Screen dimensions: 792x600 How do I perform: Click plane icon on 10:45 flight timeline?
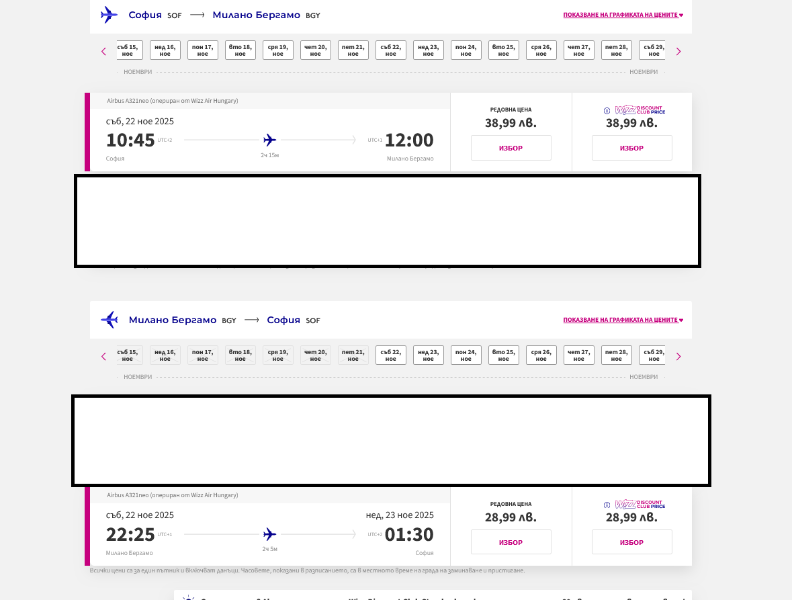(270, 139)
